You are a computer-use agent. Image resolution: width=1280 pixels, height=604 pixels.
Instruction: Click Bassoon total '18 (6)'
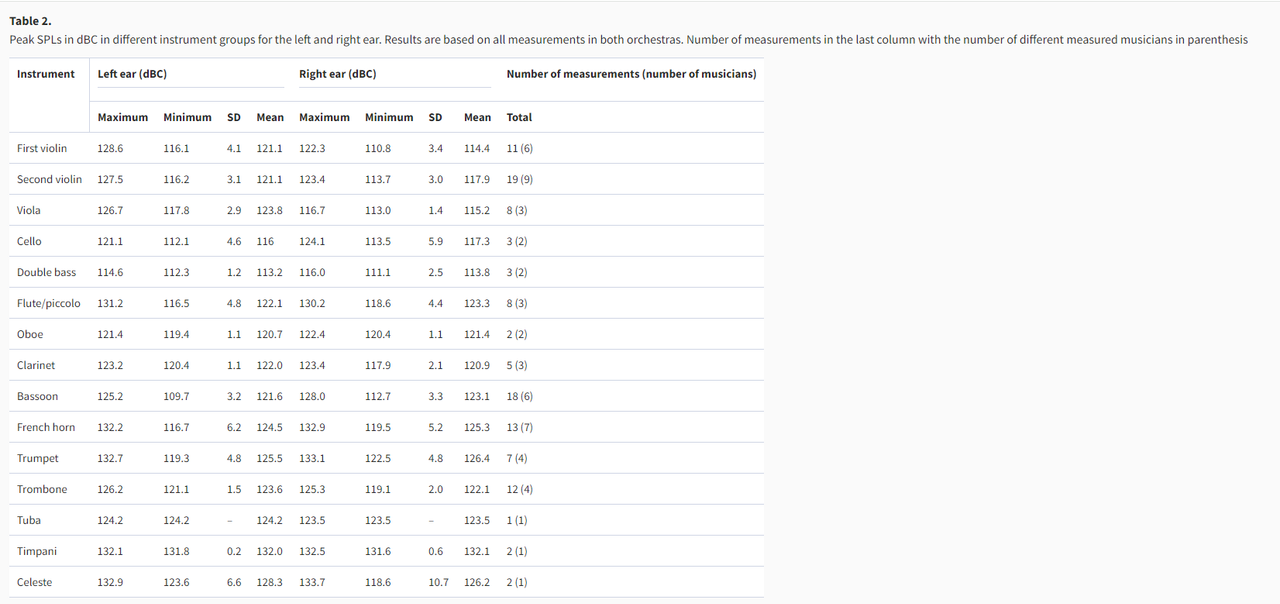tap(520, 396)
